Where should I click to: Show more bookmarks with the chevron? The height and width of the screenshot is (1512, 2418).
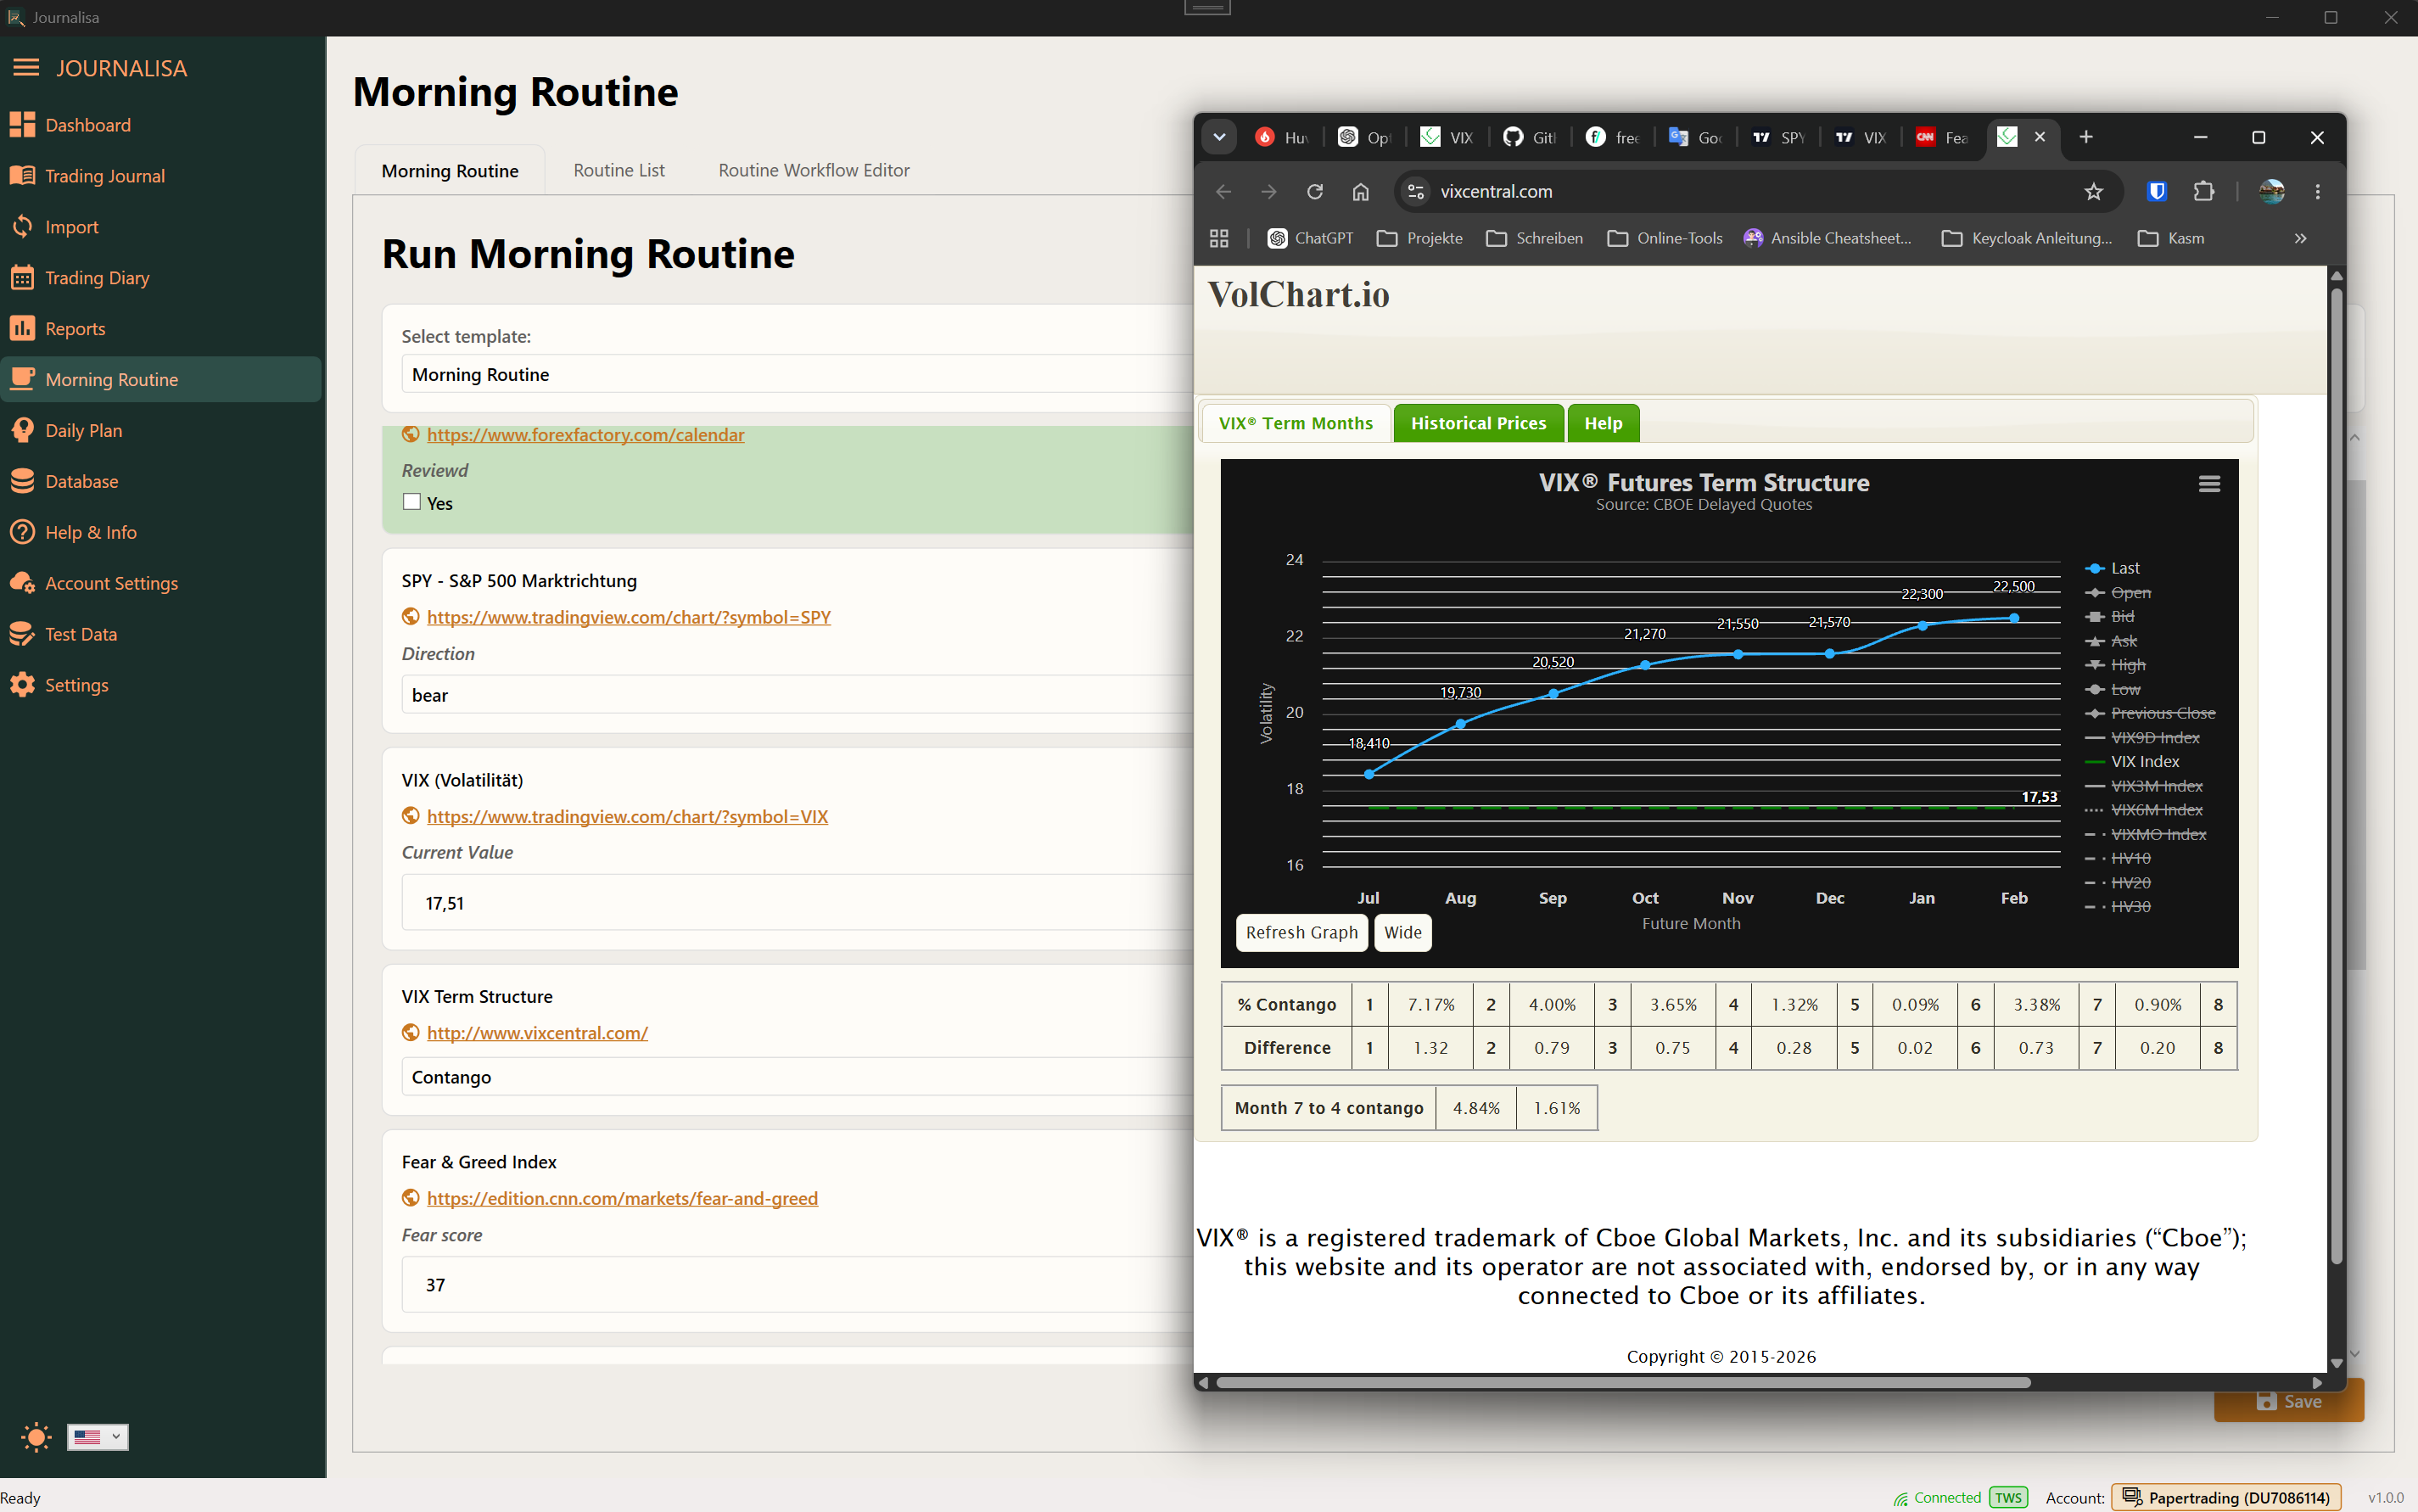(x=2301, y=238)
